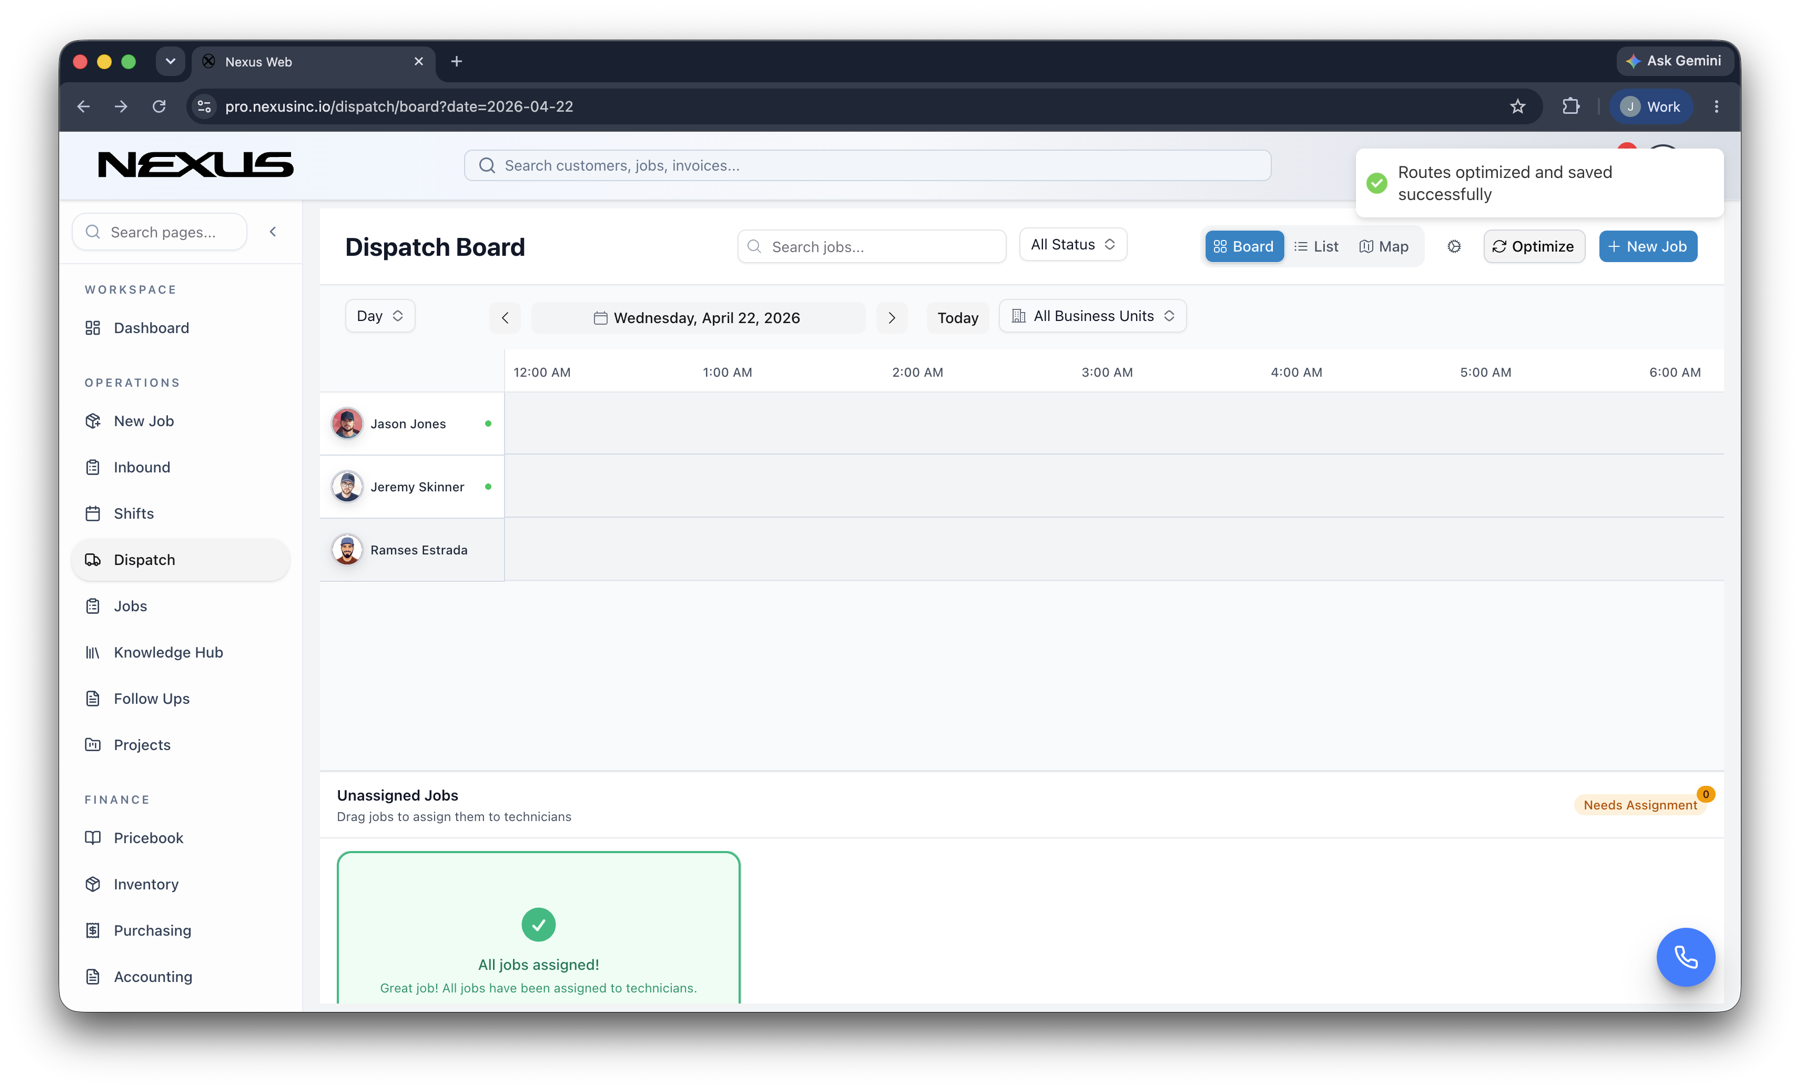Image resolution: width=1800 pixels, height=1090 pixels.
Task: Dismiss the routes optimized notification
Action: [1539, 183]
